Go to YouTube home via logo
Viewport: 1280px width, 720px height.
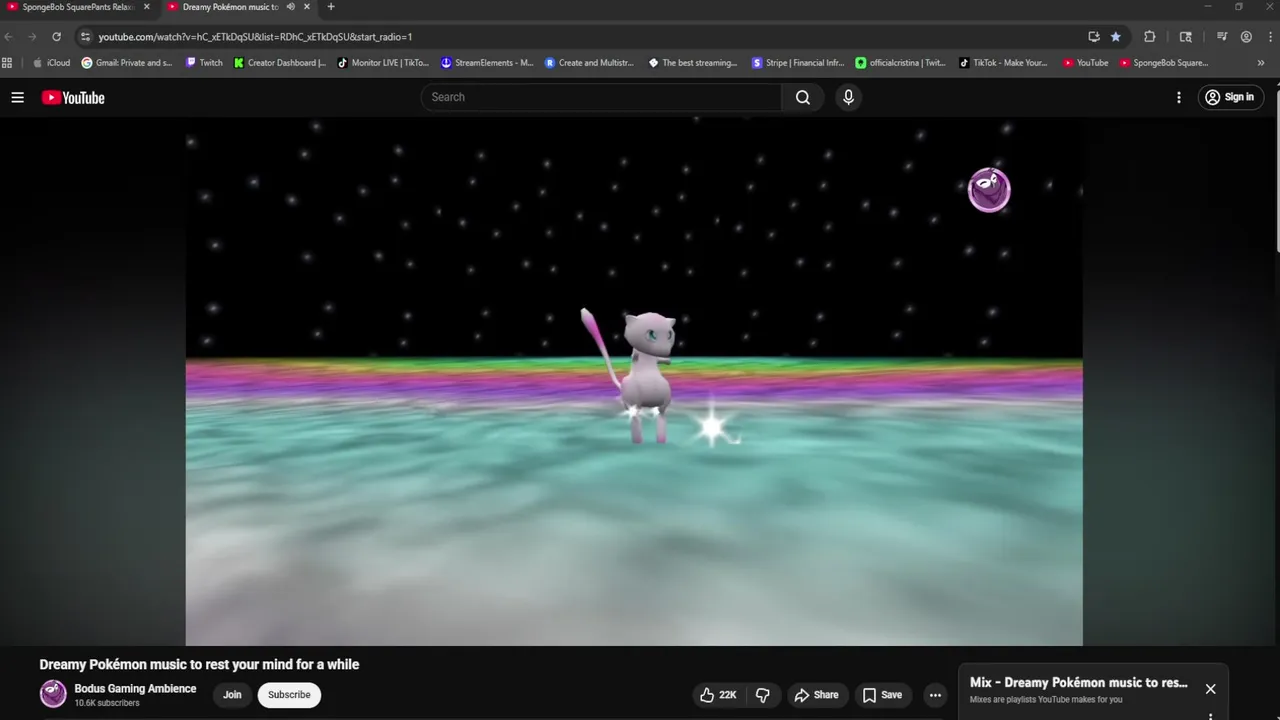pos(73,97)
